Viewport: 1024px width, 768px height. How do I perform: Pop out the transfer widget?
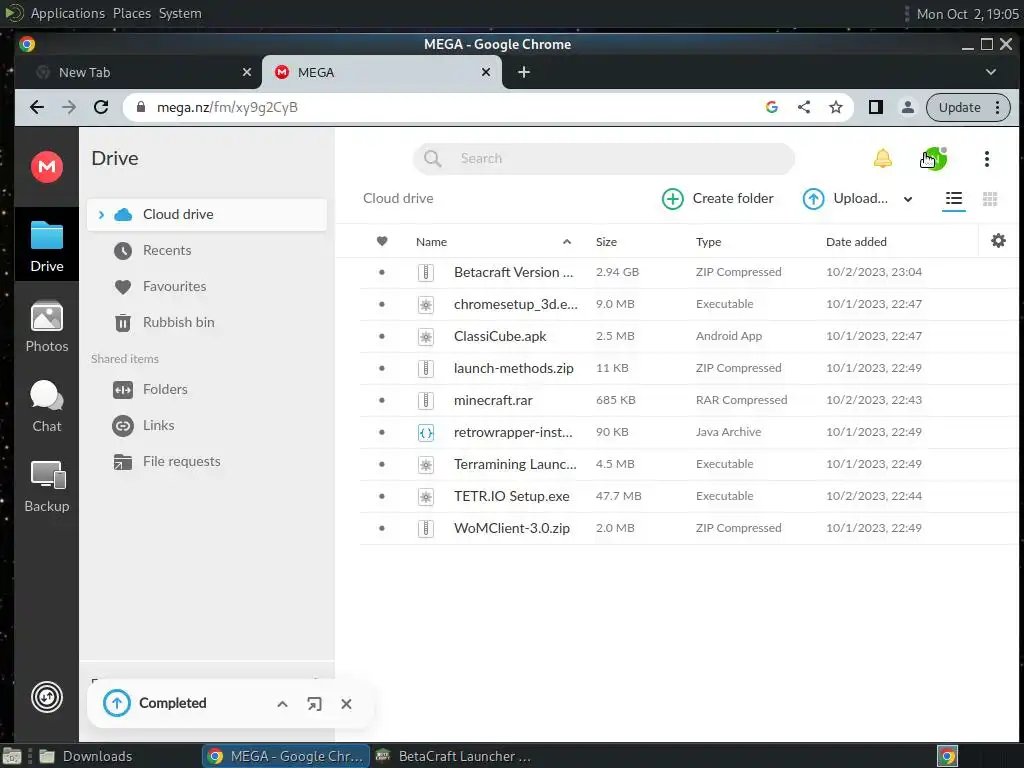point(314,704)
